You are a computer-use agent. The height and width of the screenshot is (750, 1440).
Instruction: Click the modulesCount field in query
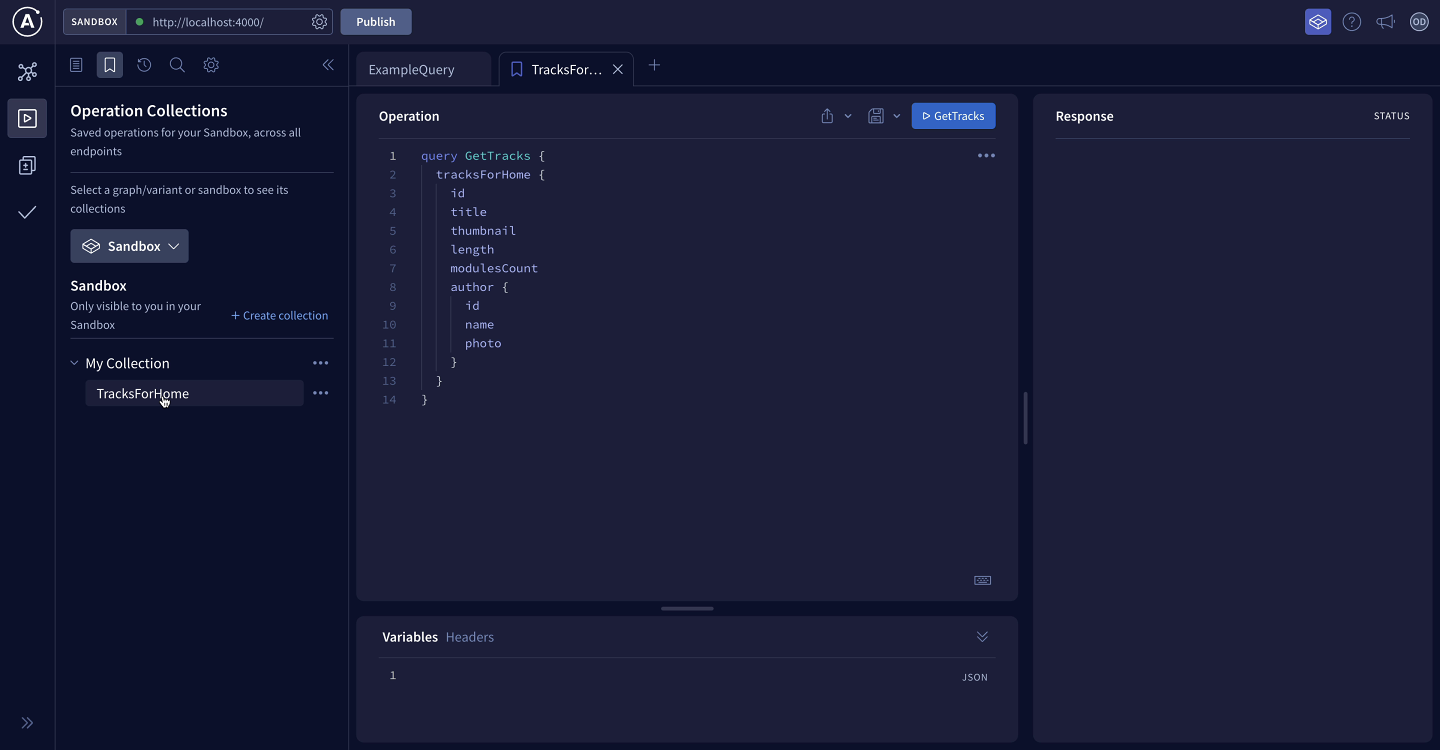(x=494, y=268)
